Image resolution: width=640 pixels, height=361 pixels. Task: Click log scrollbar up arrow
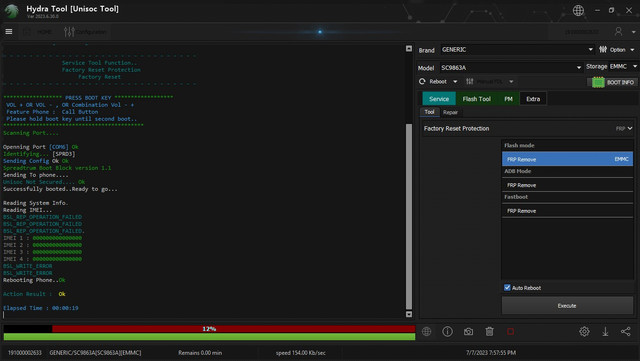click(x=409, y=49)
